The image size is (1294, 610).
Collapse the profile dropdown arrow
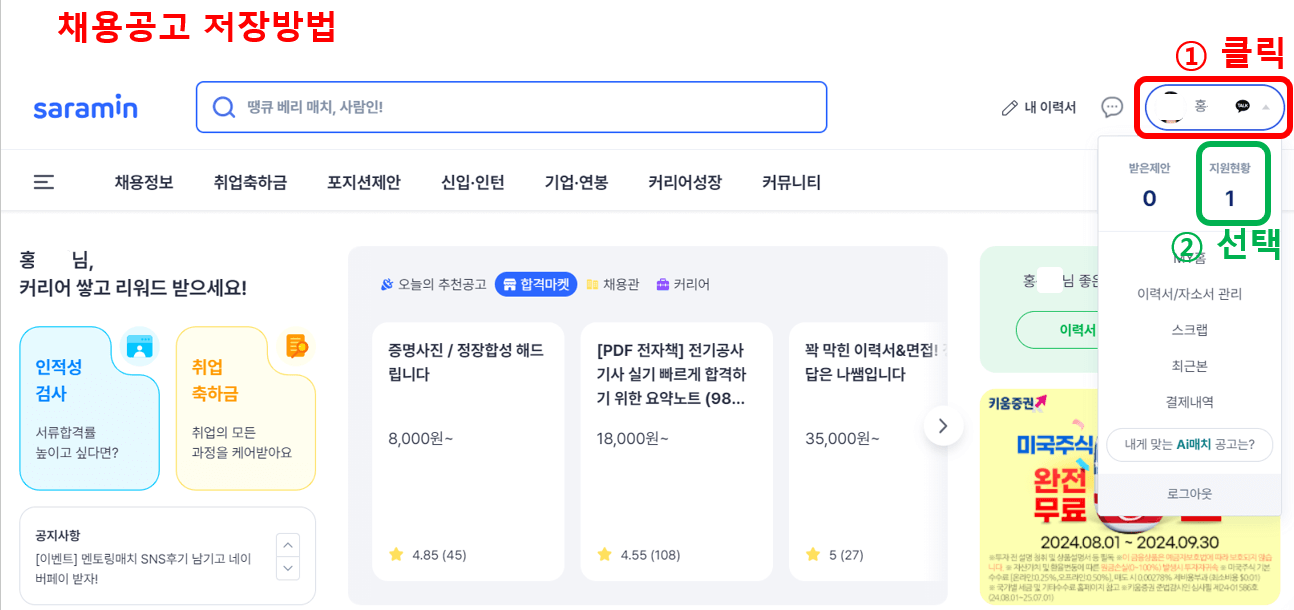[x=1264, y=107]
